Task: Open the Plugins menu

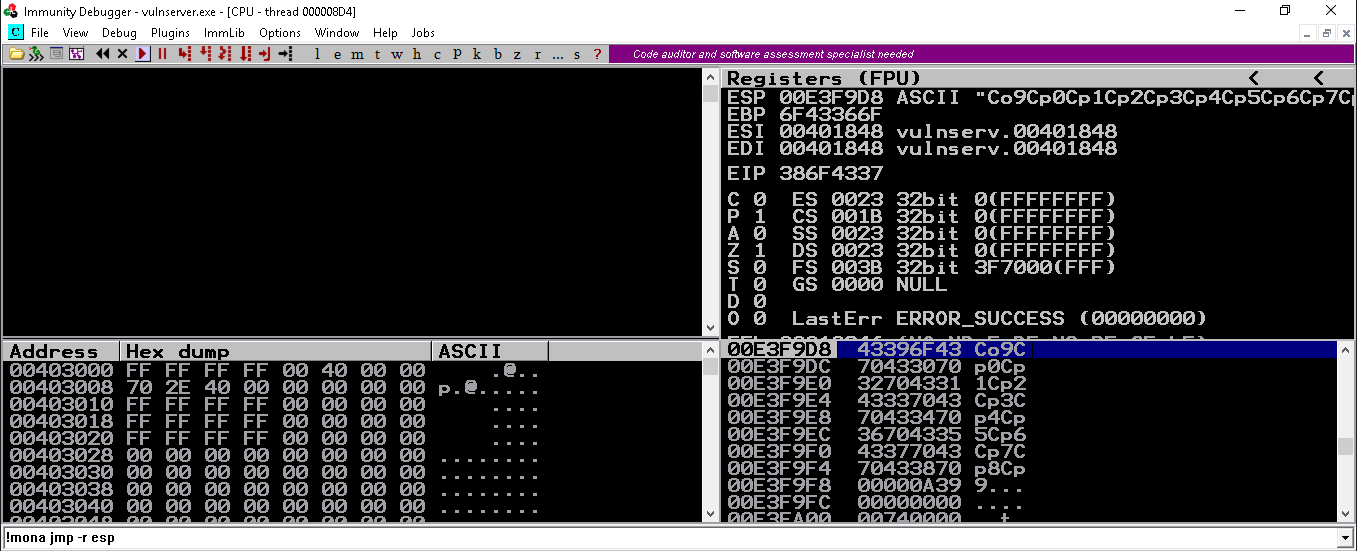Action: click(x=171, y=33)
